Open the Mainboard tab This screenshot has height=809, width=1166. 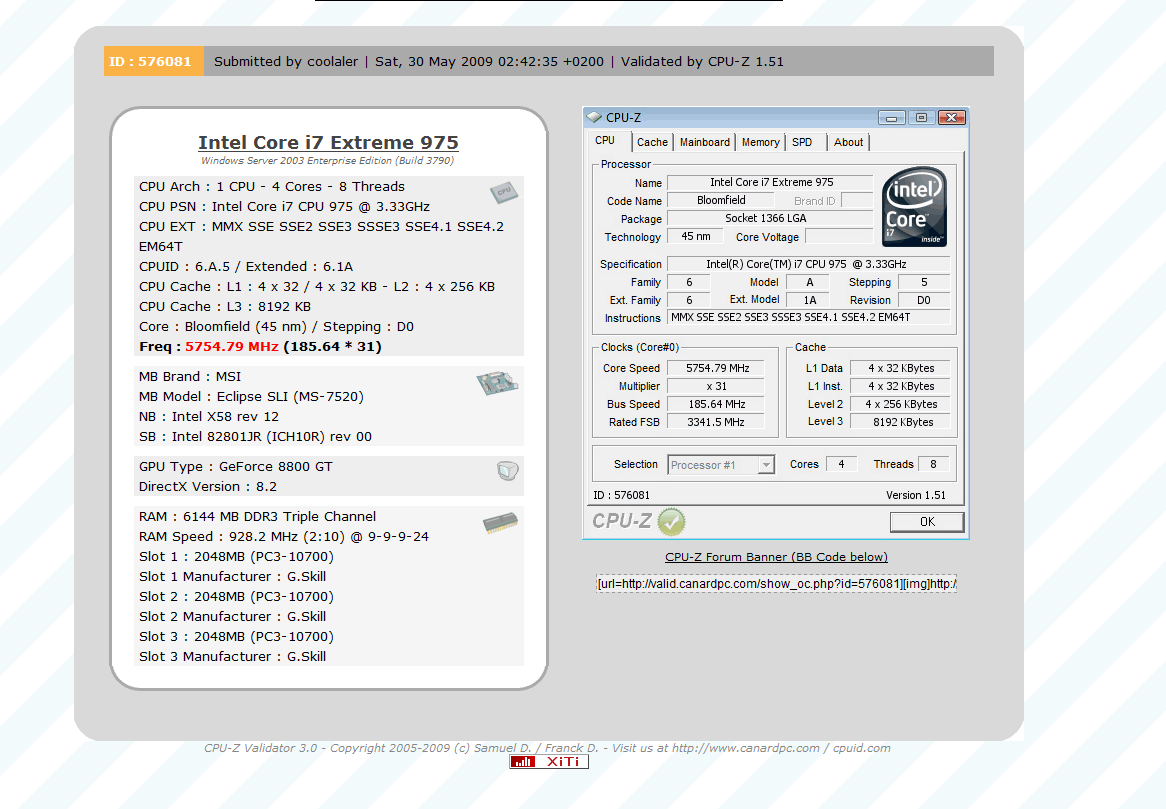pos(704,142)
